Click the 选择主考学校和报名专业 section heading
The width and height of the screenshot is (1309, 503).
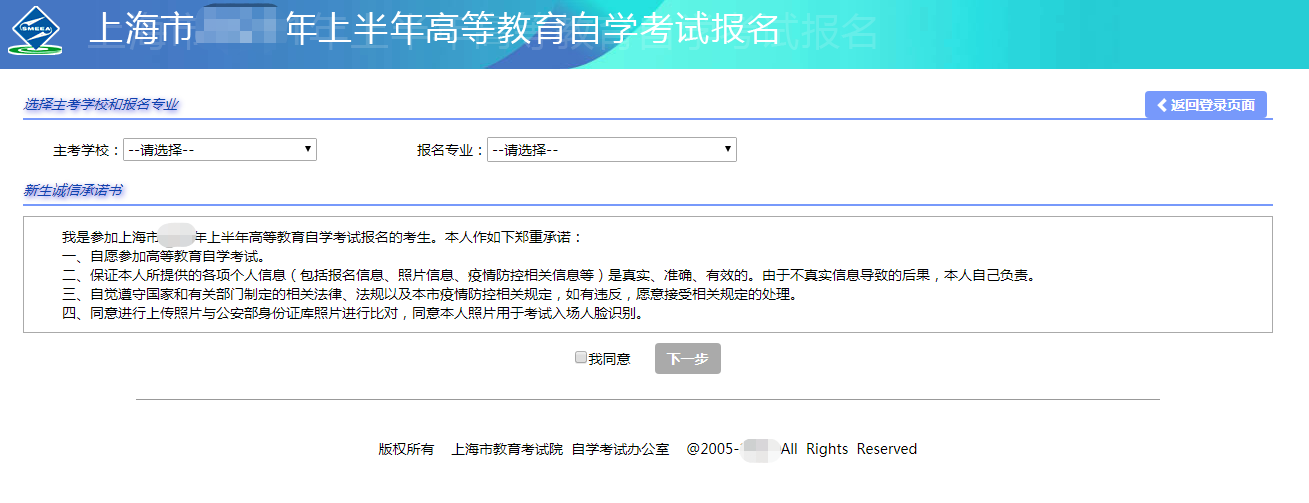coord(101,104)
